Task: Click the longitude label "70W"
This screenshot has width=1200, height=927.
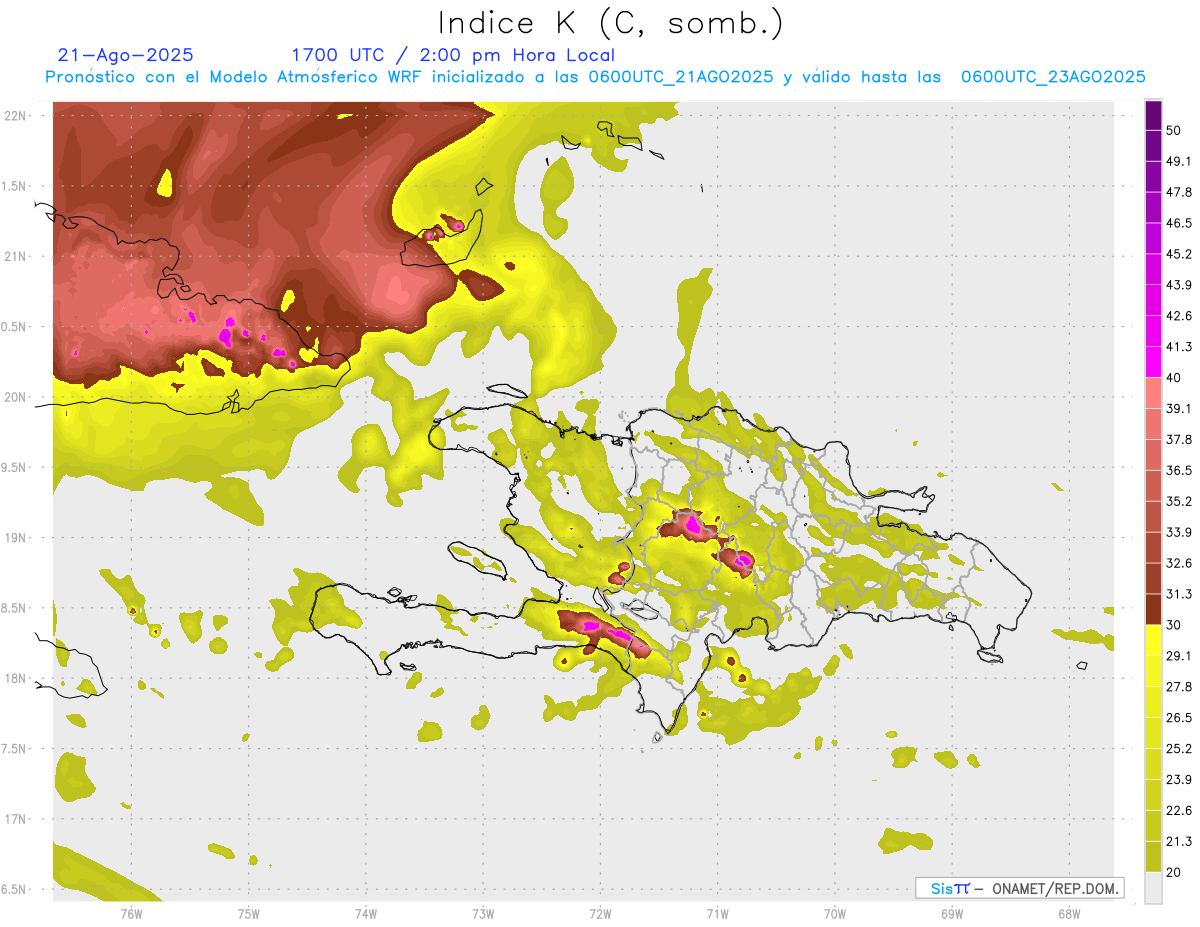Action: [x=834, y=914]
